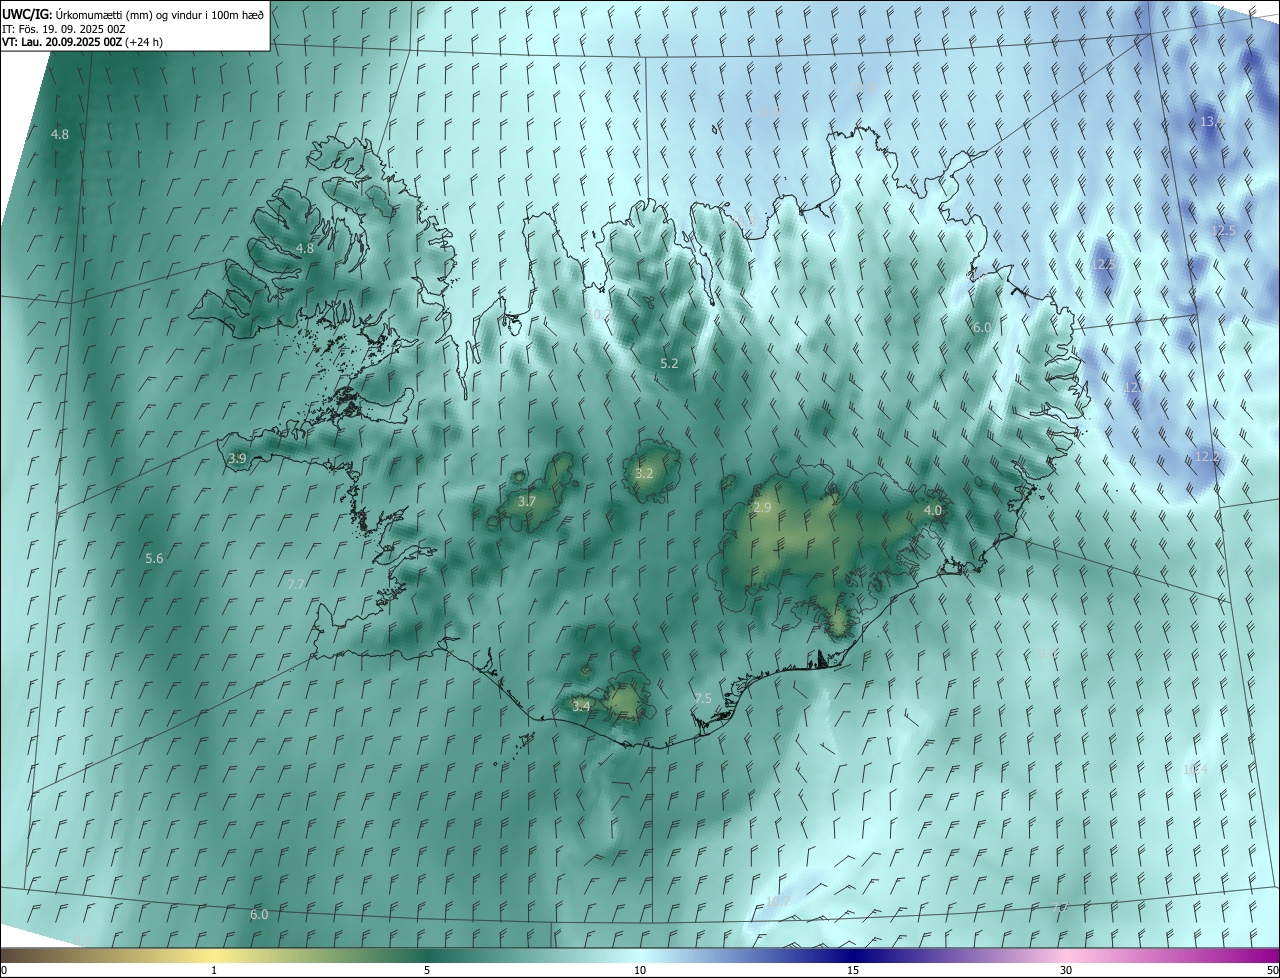Select the 'IT: Fös. 19. 09. 2025 00Z' line
Screen dimensions: 1280x978
(62, 29)
